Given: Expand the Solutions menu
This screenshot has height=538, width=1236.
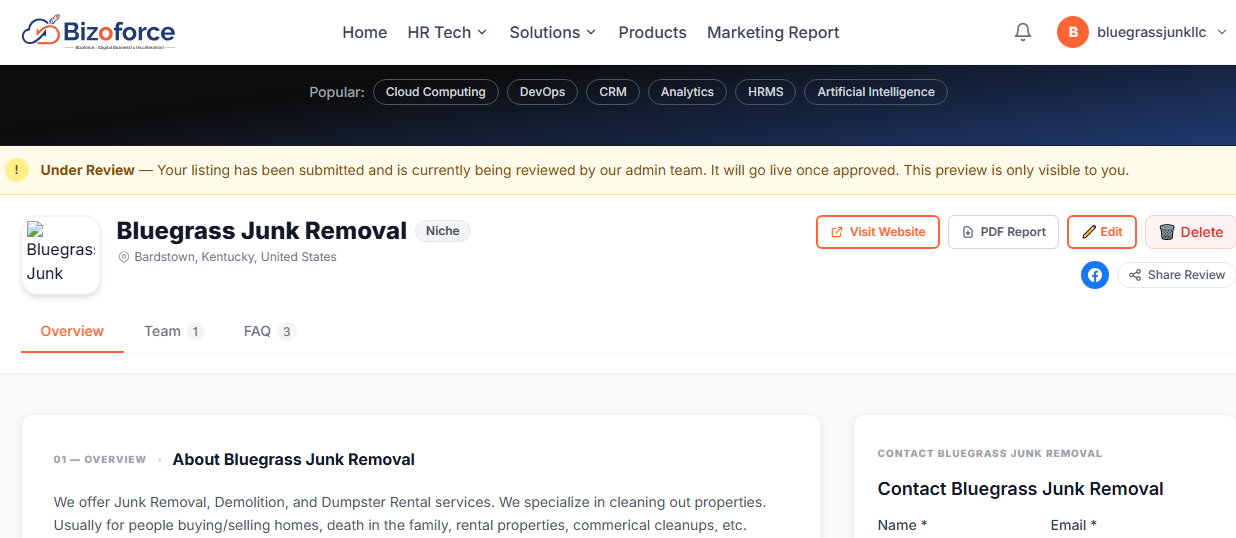Looking at the screenshot, I should tap(553, 32).
